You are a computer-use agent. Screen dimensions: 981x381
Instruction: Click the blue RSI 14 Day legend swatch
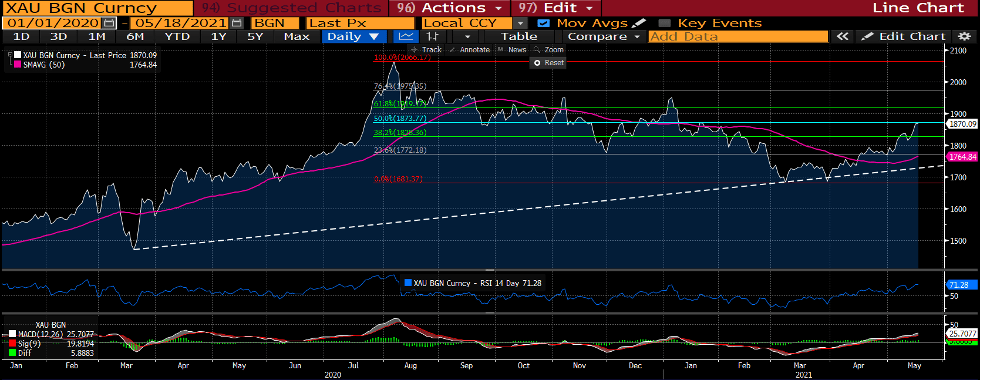click(x=409, y=282)
